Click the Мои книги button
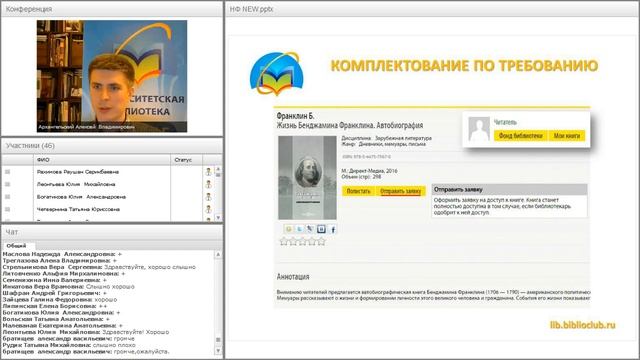Screen dimensions: 640x360 tap(567, 136)
